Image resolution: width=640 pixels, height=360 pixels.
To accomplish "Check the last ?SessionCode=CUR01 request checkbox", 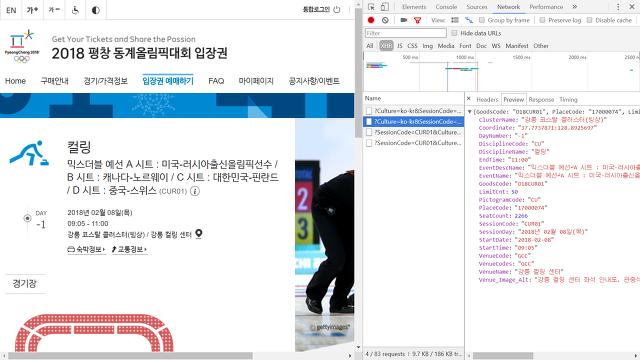I will coord(369,143).
